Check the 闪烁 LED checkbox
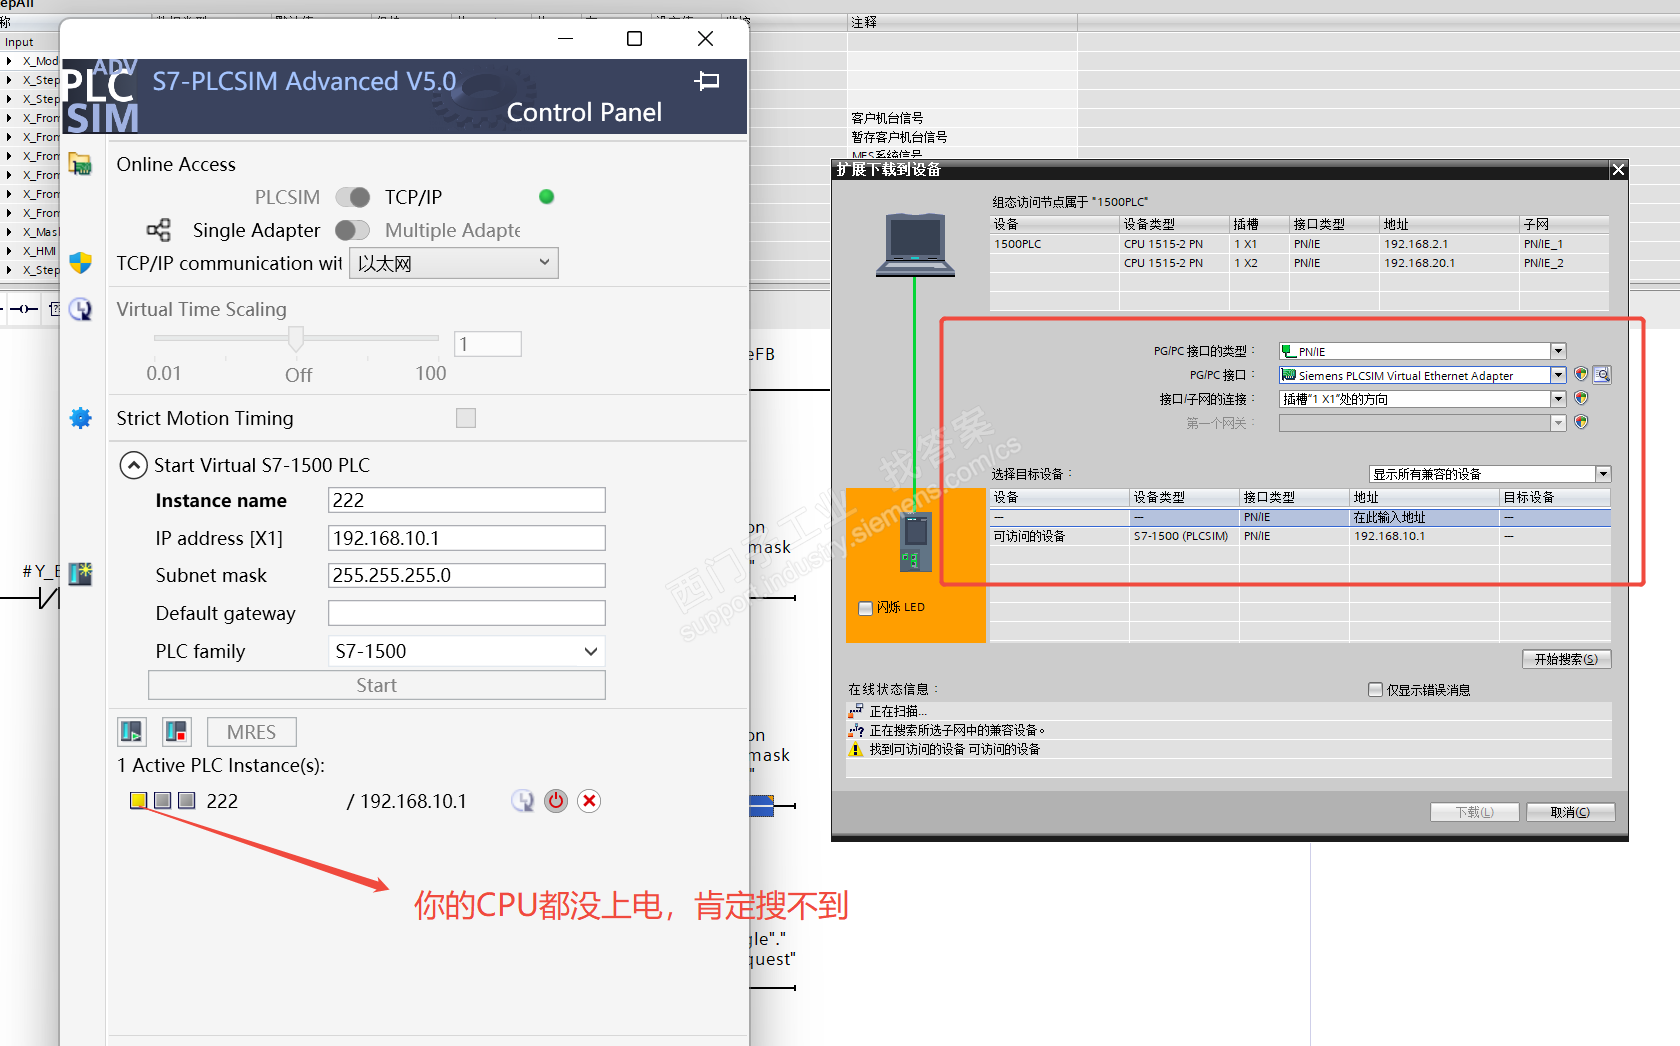The width and height of the screenshot is (1680, 1046). click(x=866, y=607)
